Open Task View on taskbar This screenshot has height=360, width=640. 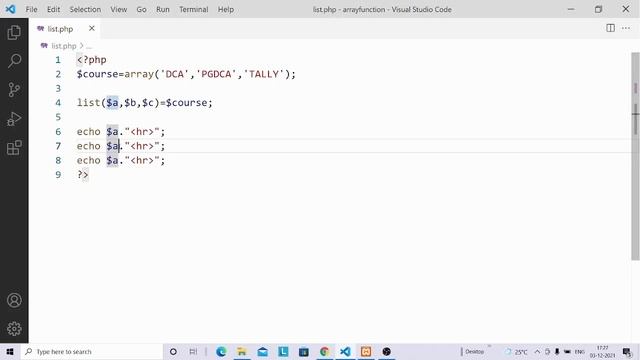coord(193,351)
